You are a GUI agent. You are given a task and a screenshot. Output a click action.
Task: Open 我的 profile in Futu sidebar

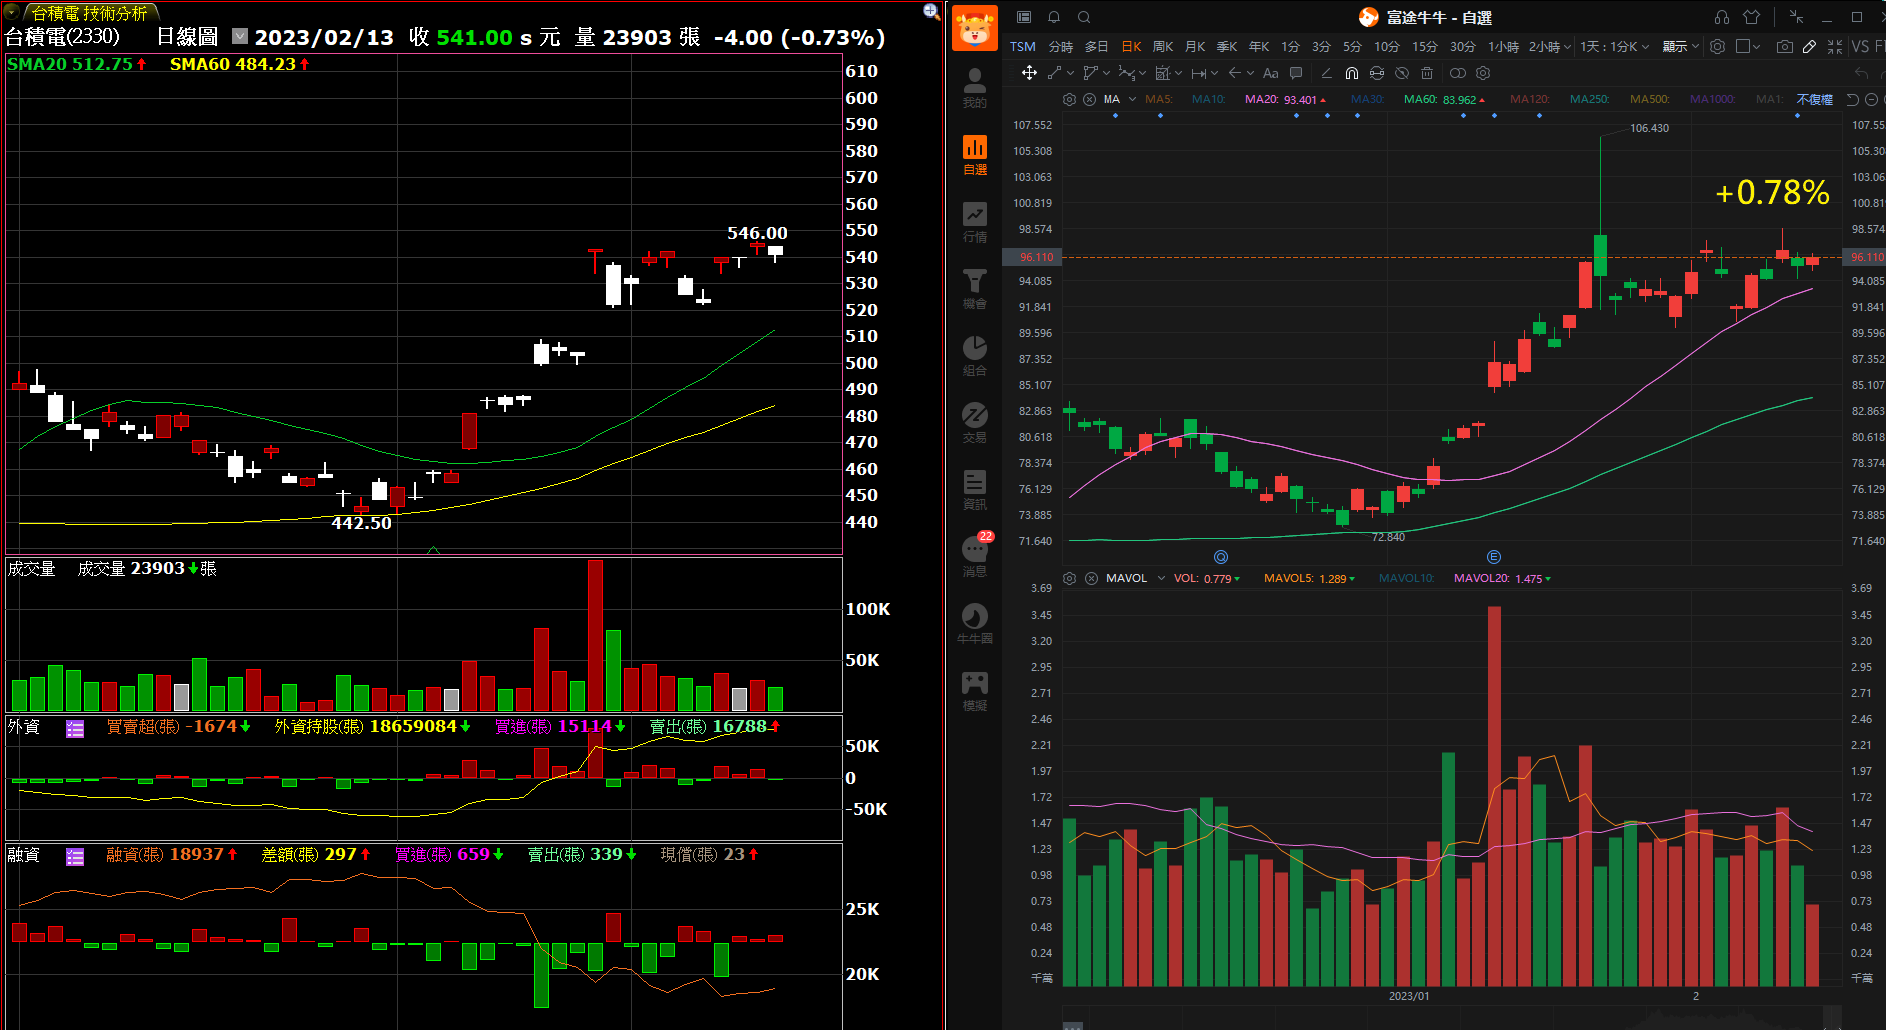[x=974, y=88]
